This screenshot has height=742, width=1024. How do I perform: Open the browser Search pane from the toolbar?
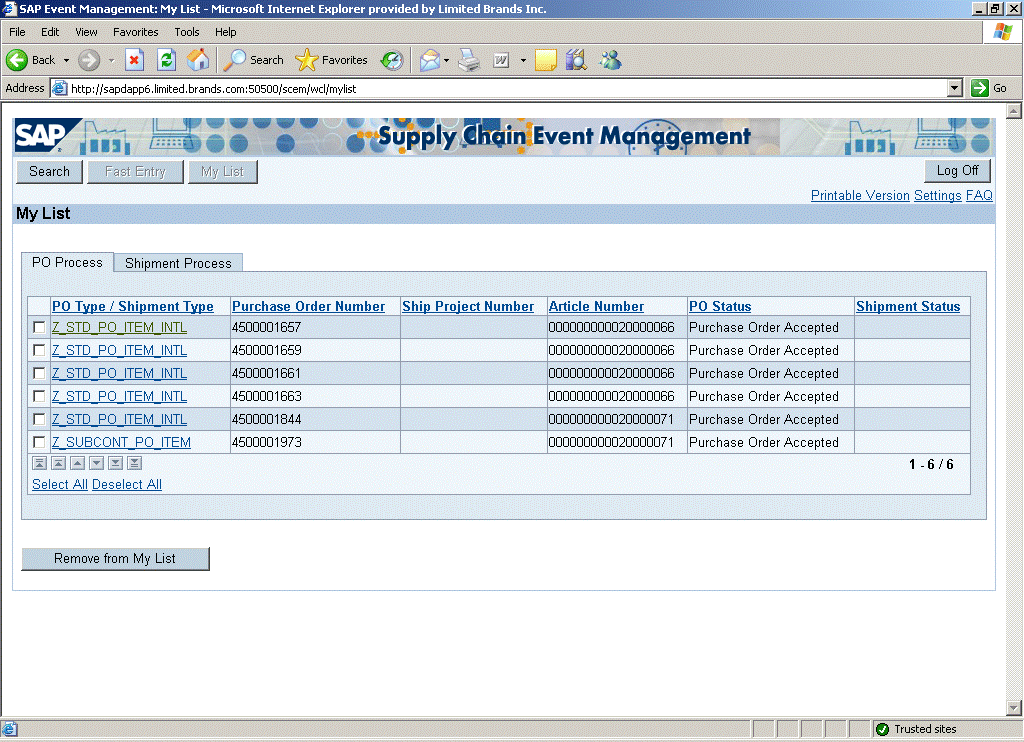(253, 60)
